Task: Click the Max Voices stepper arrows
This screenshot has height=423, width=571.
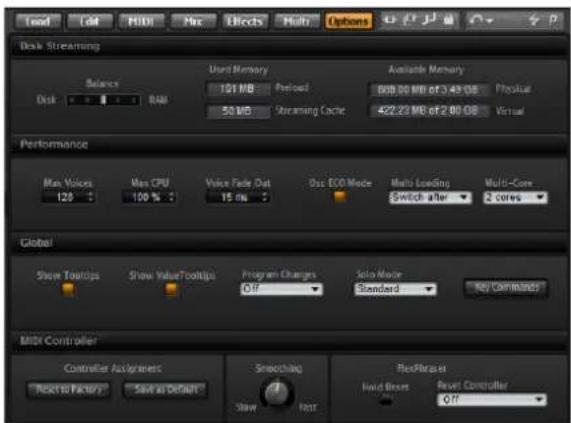Action: [x=91, y=197]
